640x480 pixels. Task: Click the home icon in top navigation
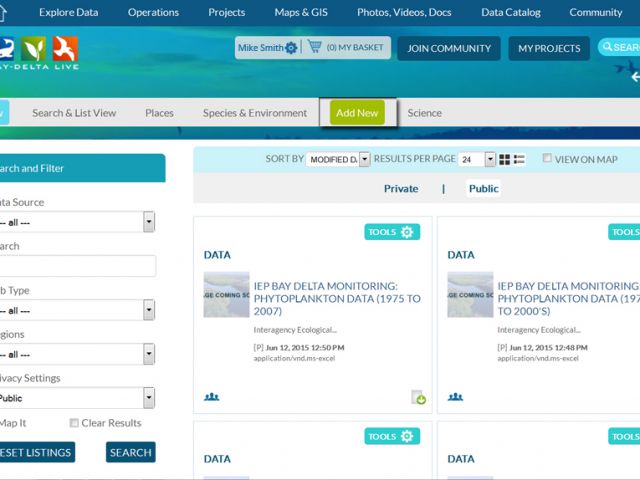3,13
